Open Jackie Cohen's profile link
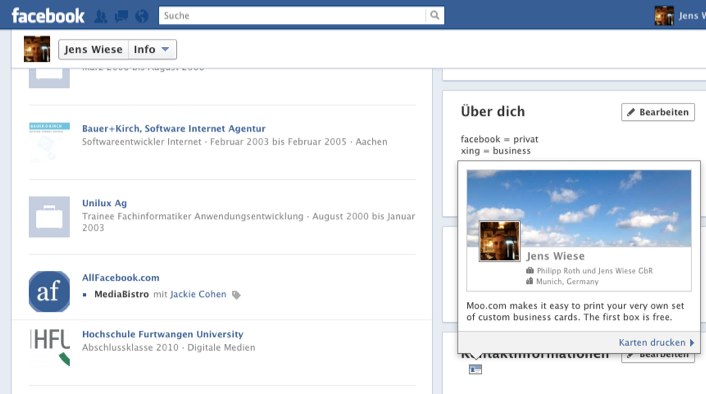 (198, 294)
